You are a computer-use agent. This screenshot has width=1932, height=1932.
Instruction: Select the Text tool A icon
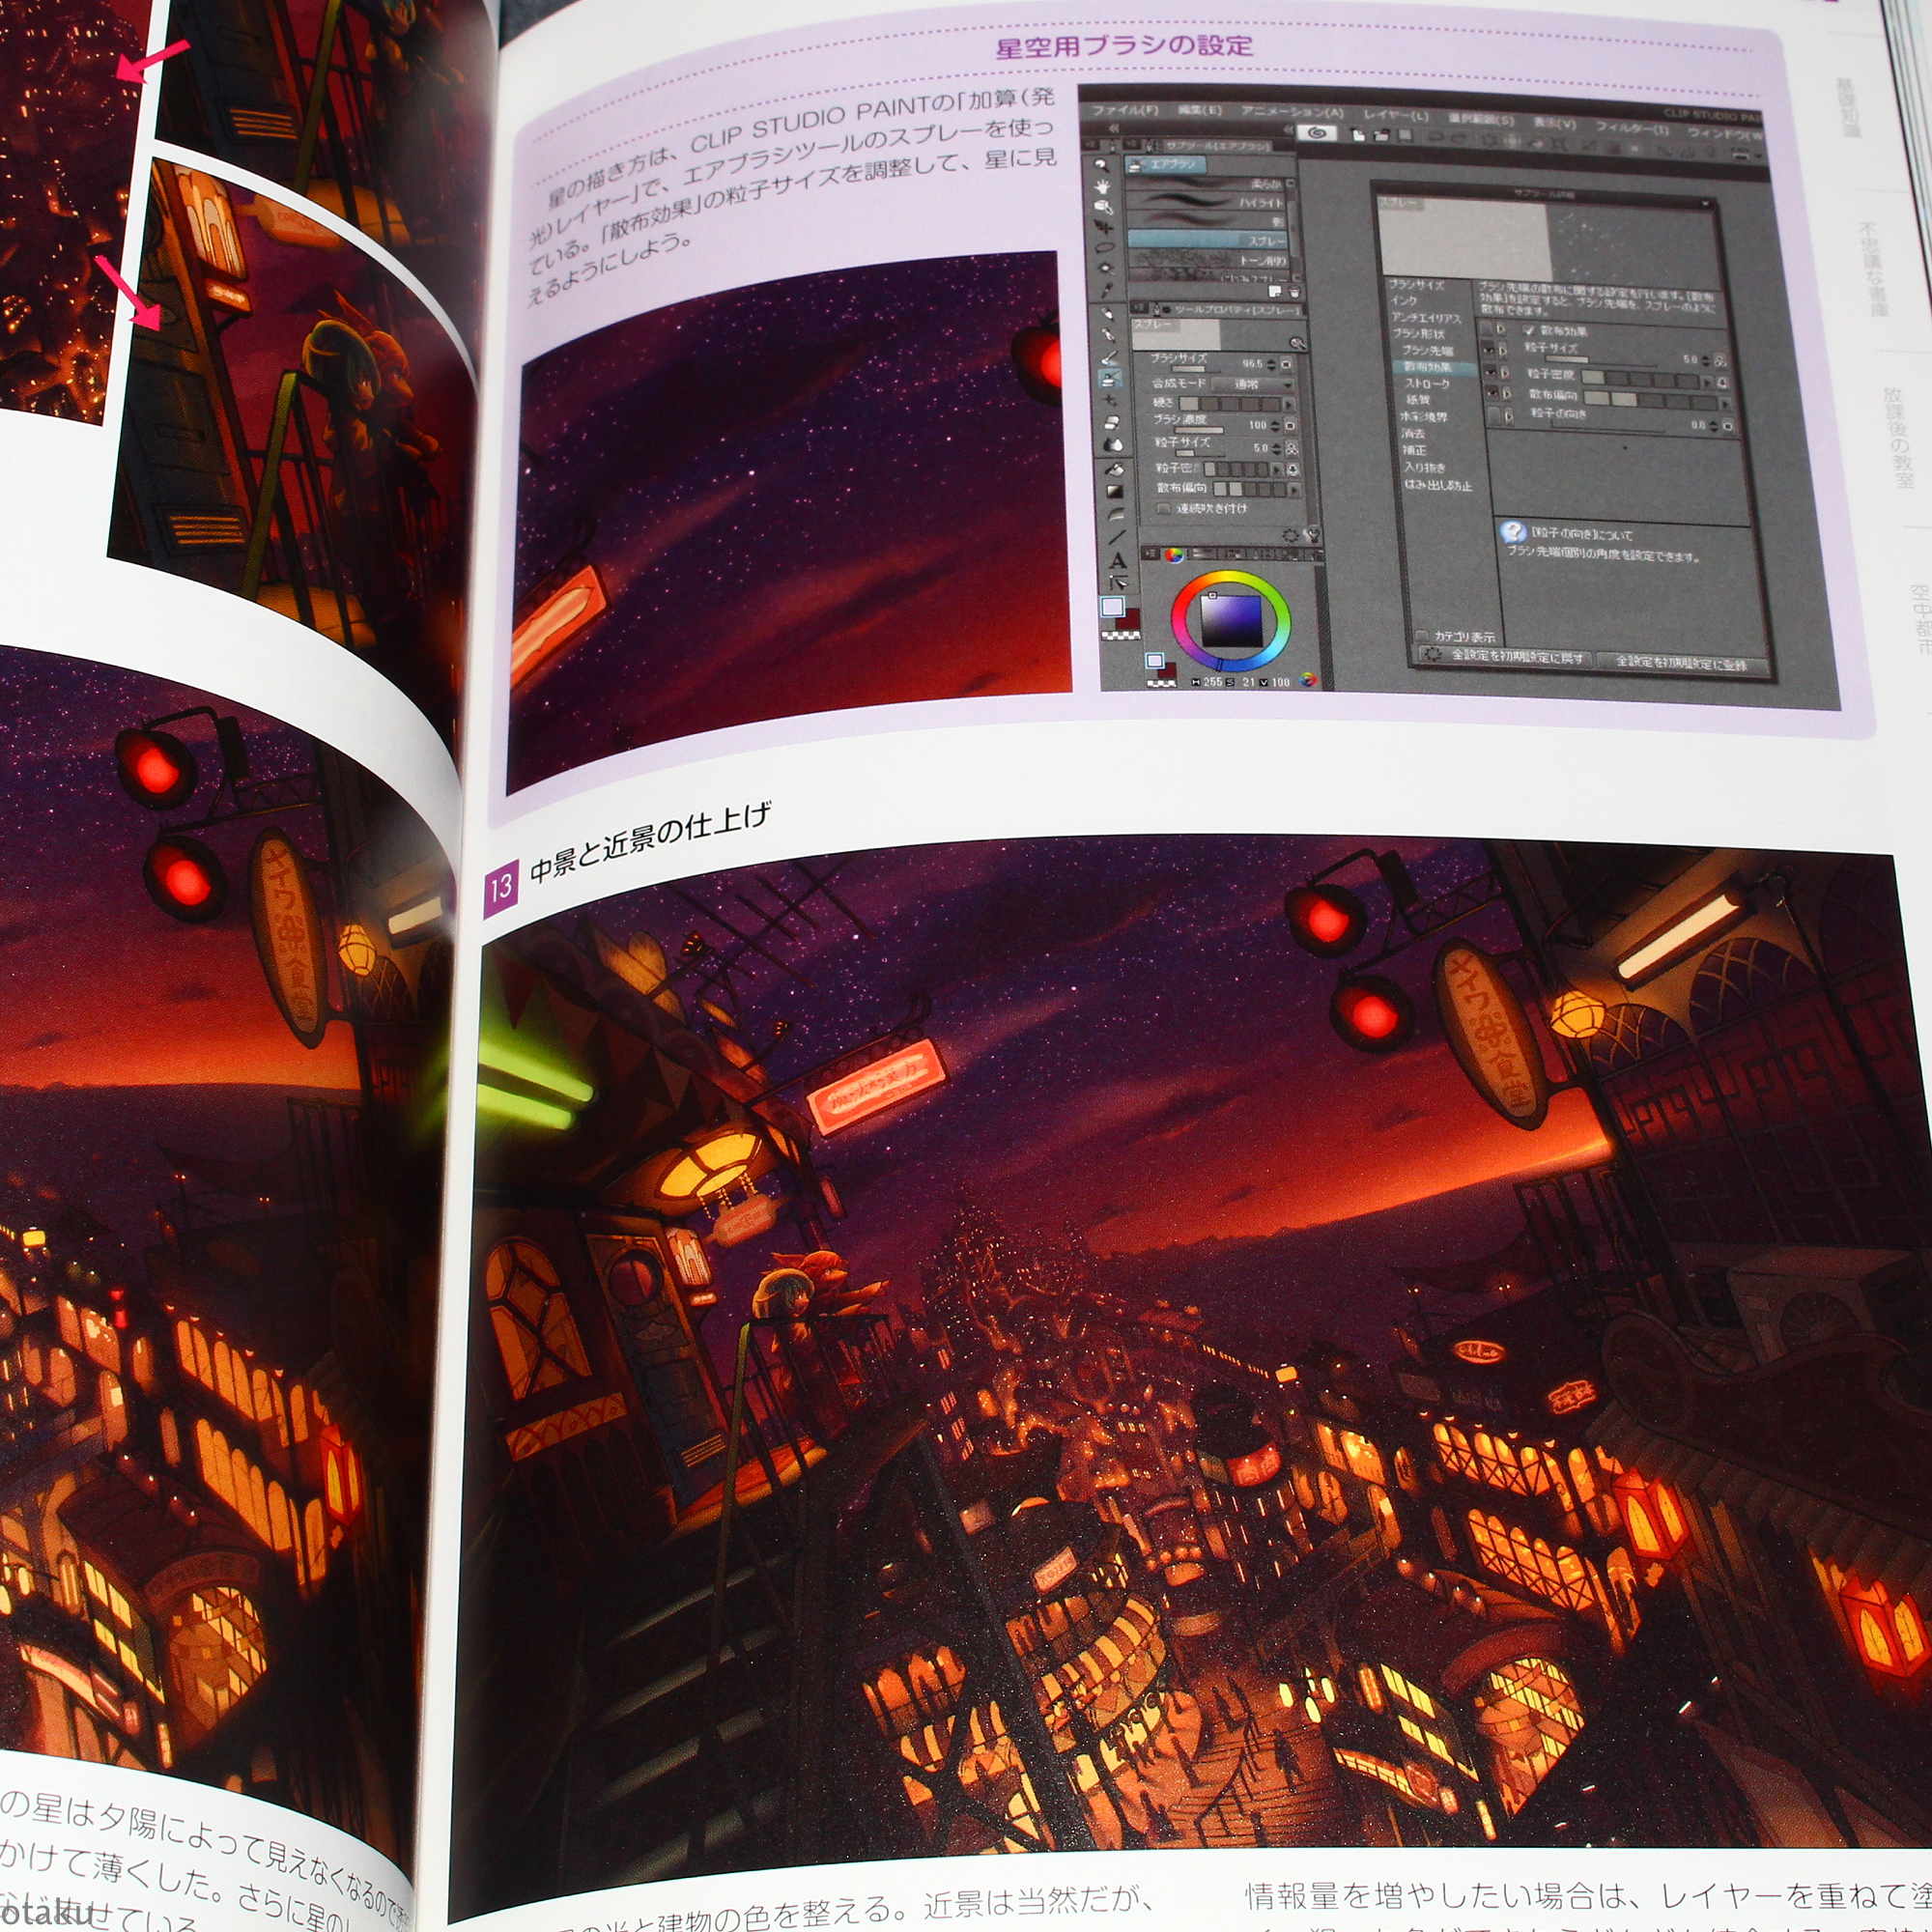[x=1119, y=561]
